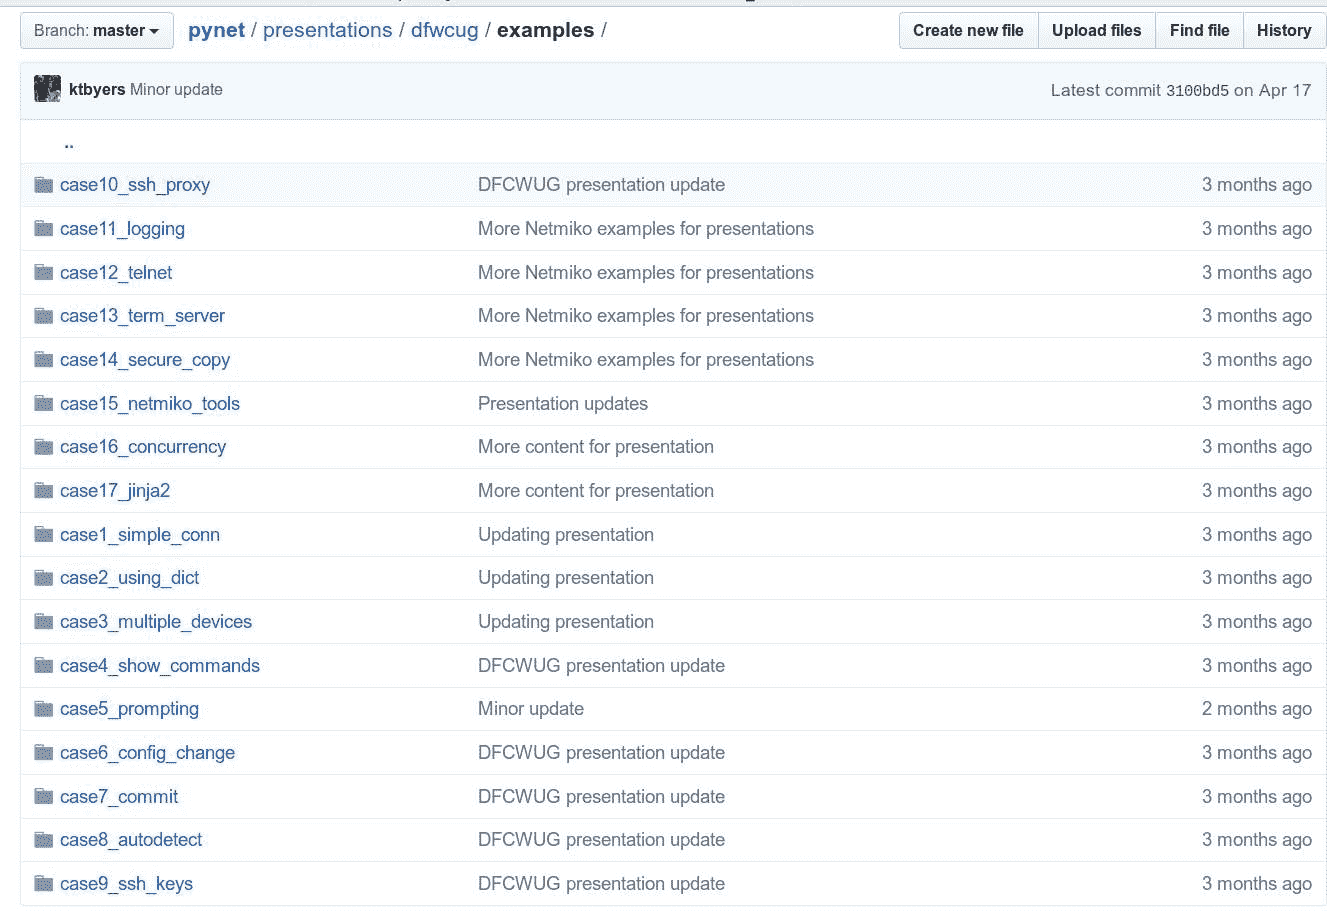1327x911 pixels.
Task: Click folder icon beside case17_jinja2
Action: (43, 490)
